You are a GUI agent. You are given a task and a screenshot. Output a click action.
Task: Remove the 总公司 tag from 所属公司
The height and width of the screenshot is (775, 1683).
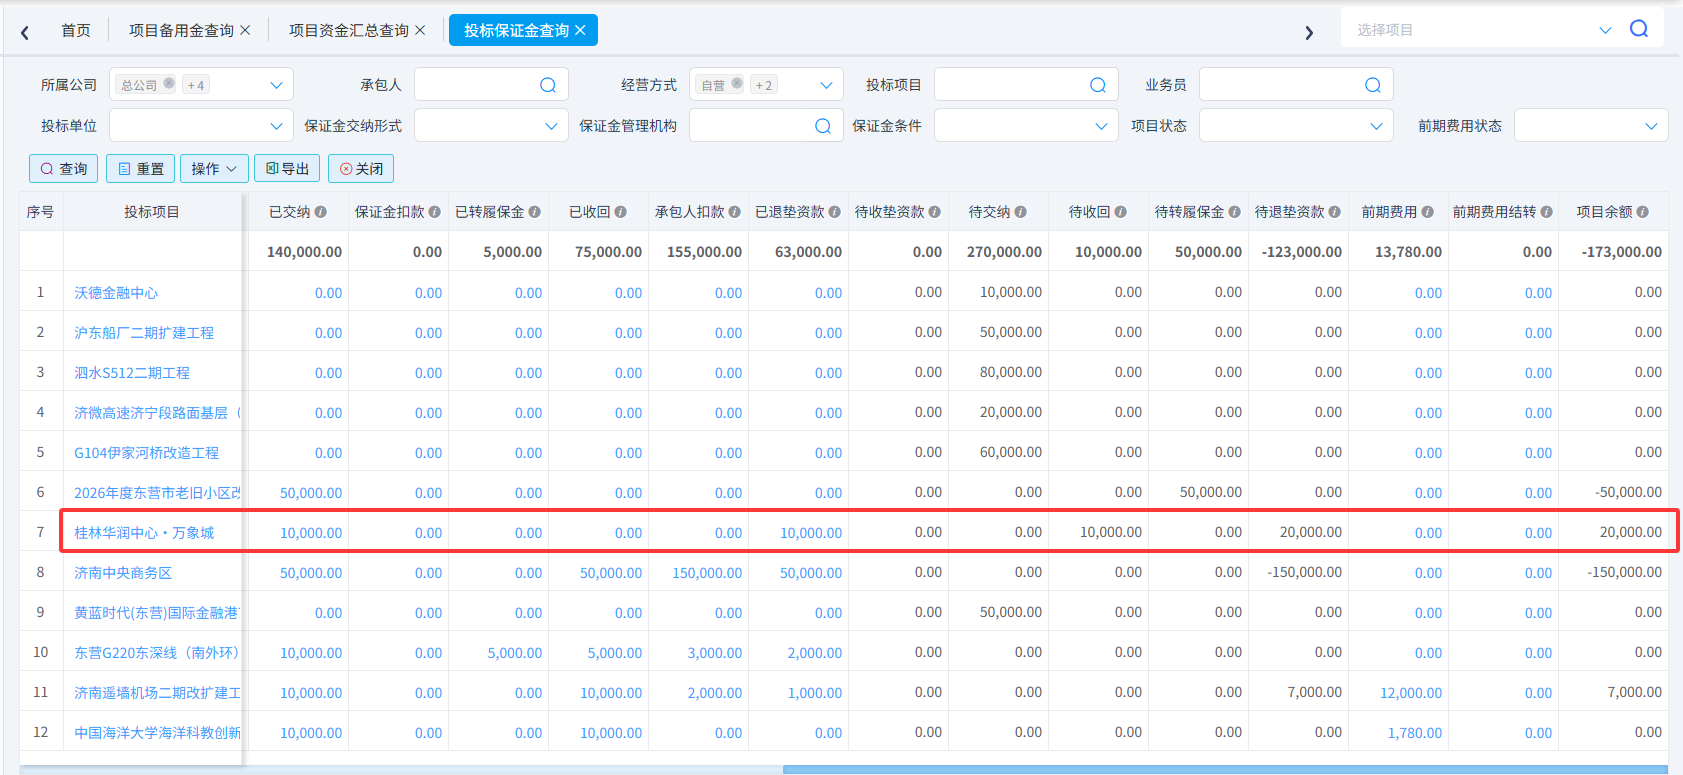point(169,84)
